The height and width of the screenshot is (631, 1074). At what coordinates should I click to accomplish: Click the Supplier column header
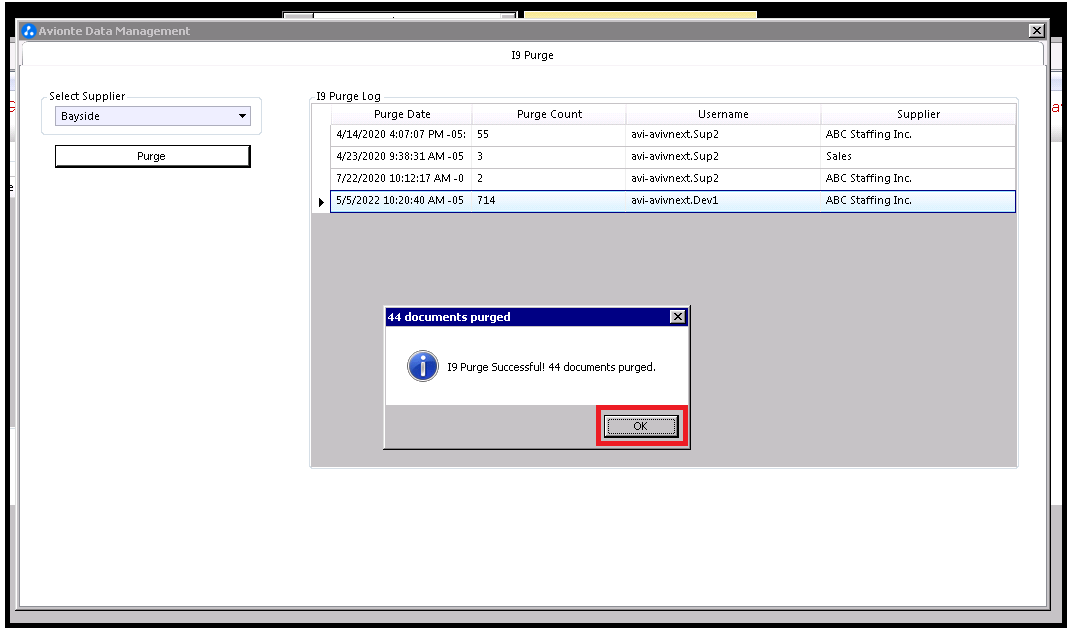[x=919, y=114]
